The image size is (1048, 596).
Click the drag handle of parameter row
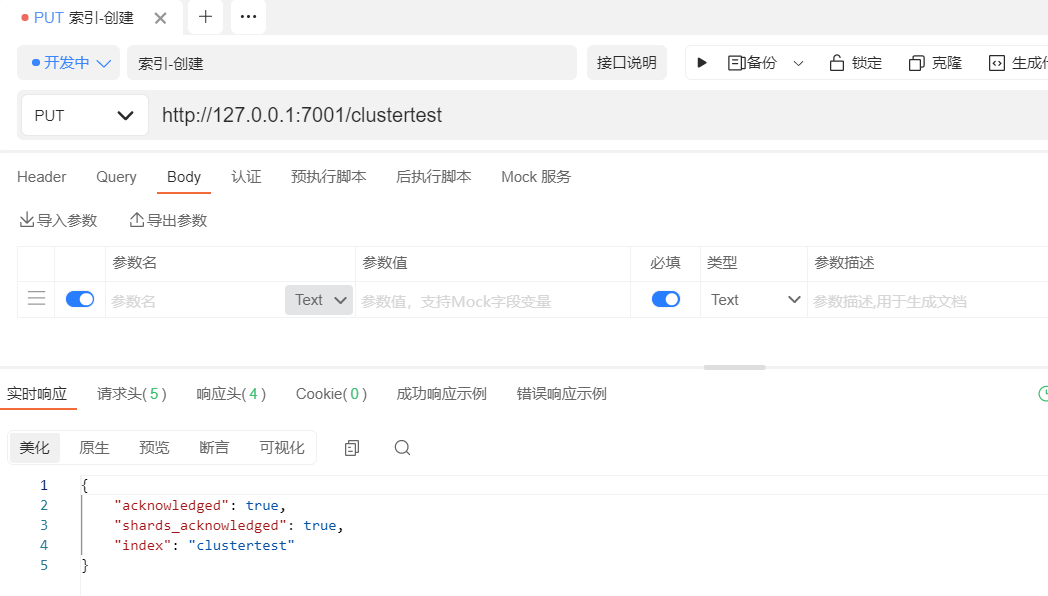(36, 299)
